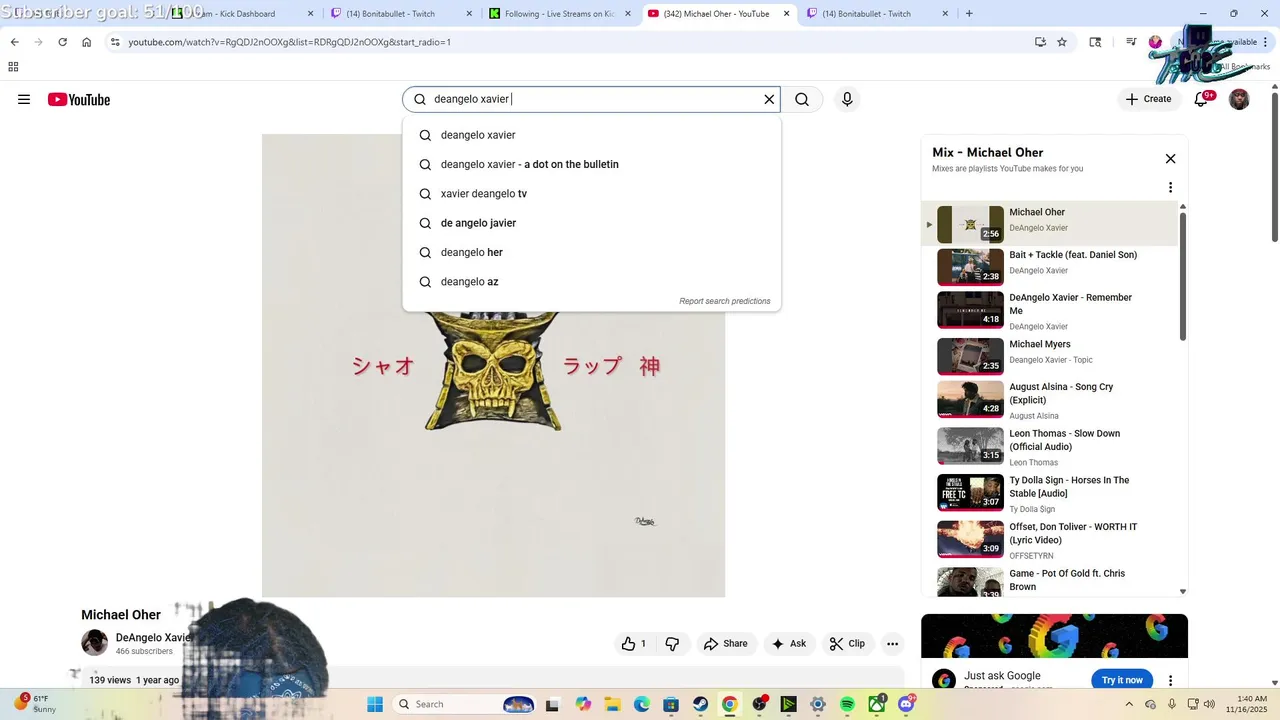Open YouTube notifications bell
The height and width of the screenshot is (720, 1280).
click(x=1201, y=99)
